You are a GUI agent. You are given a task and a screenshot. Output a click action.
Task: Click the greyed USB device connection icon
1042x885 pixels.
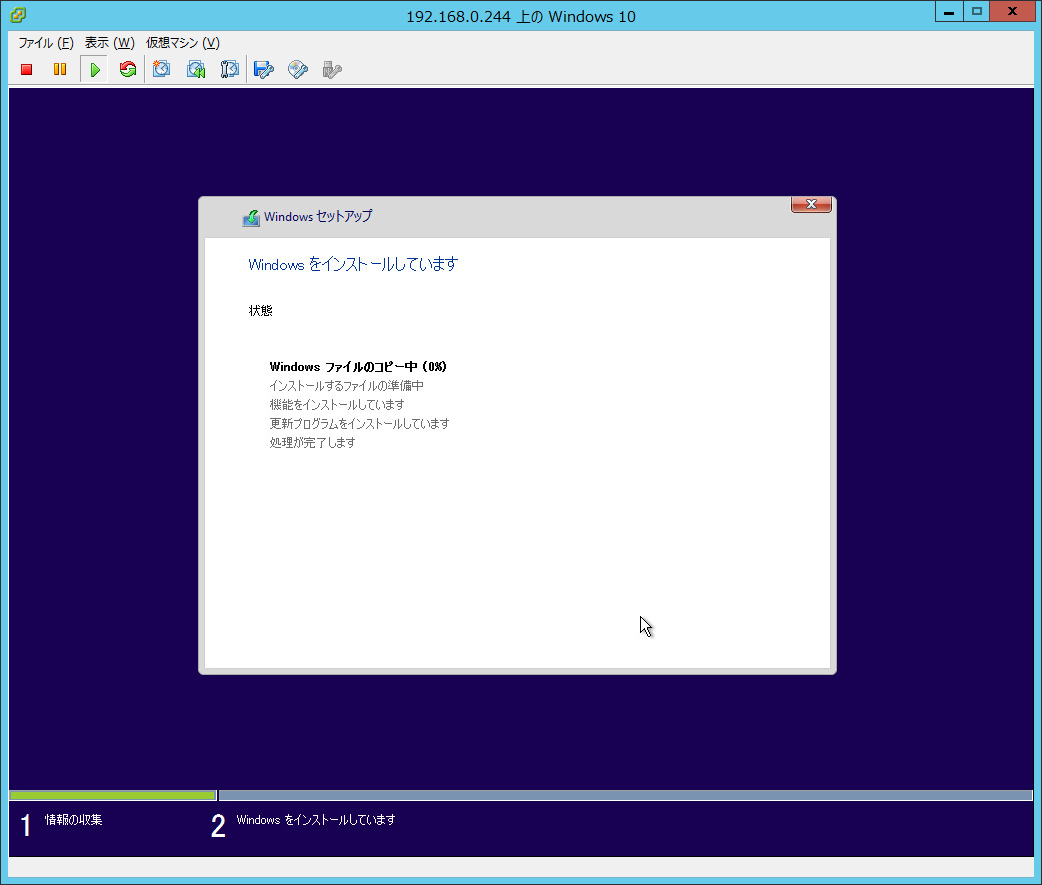[x=332, y=69]
